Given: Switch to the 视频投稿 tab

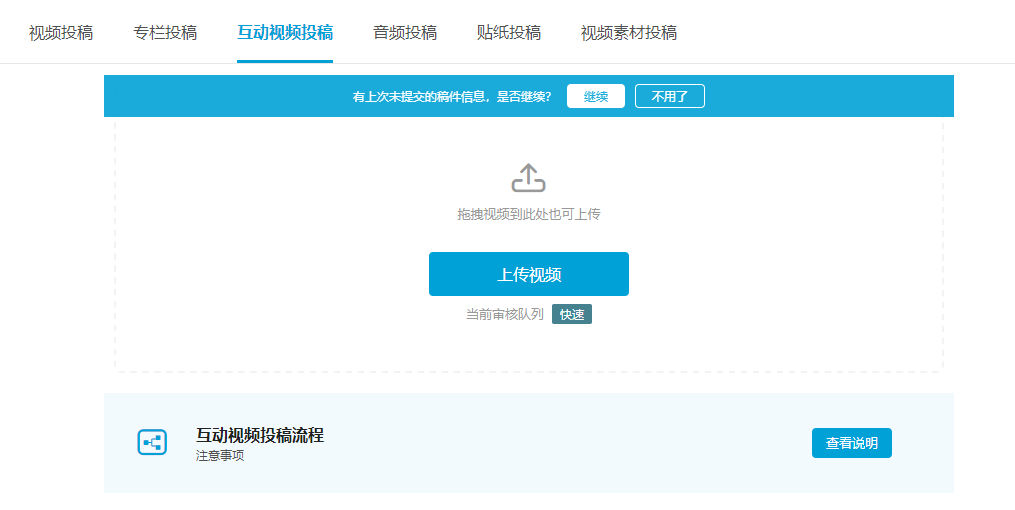Looking at the screenshot, I should pyautogui.click(x=61, y=32).
